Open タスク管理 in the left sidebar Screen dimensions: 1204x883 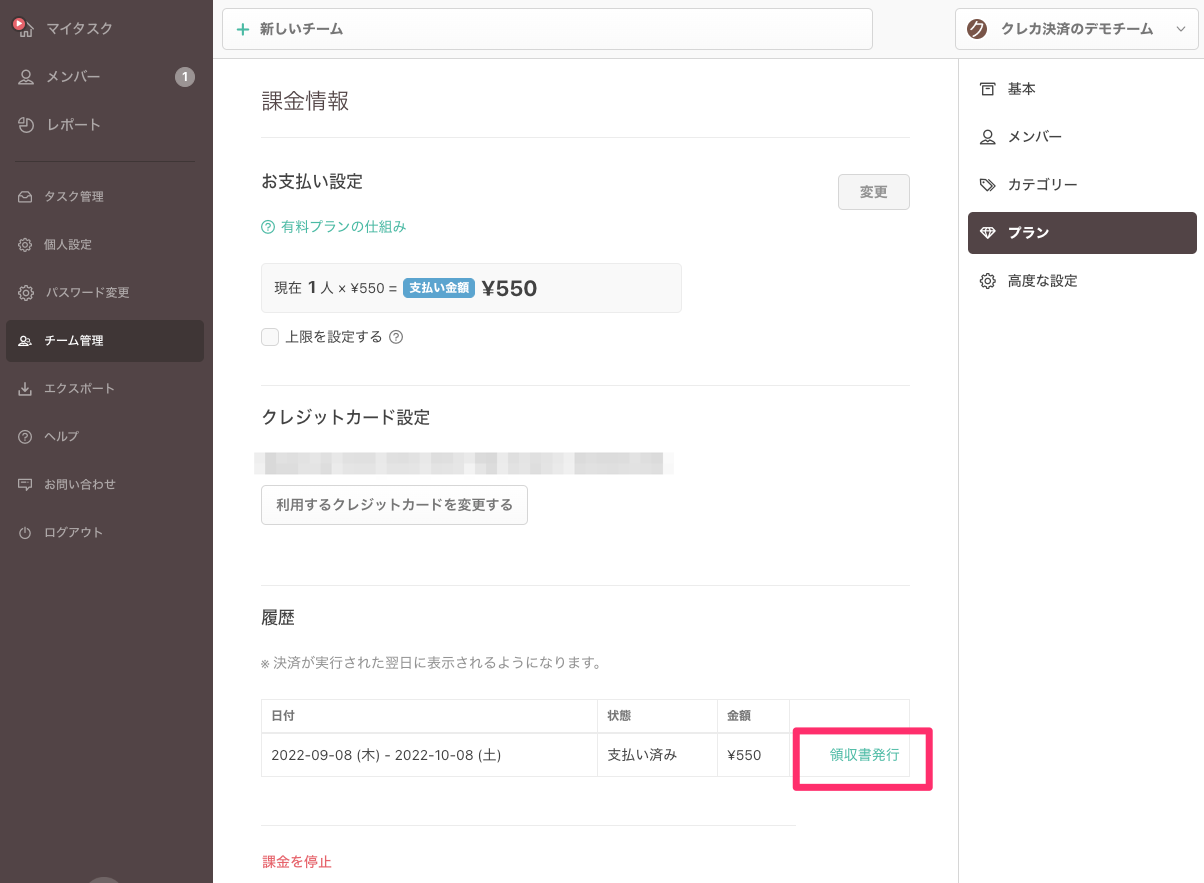(73, 197)
